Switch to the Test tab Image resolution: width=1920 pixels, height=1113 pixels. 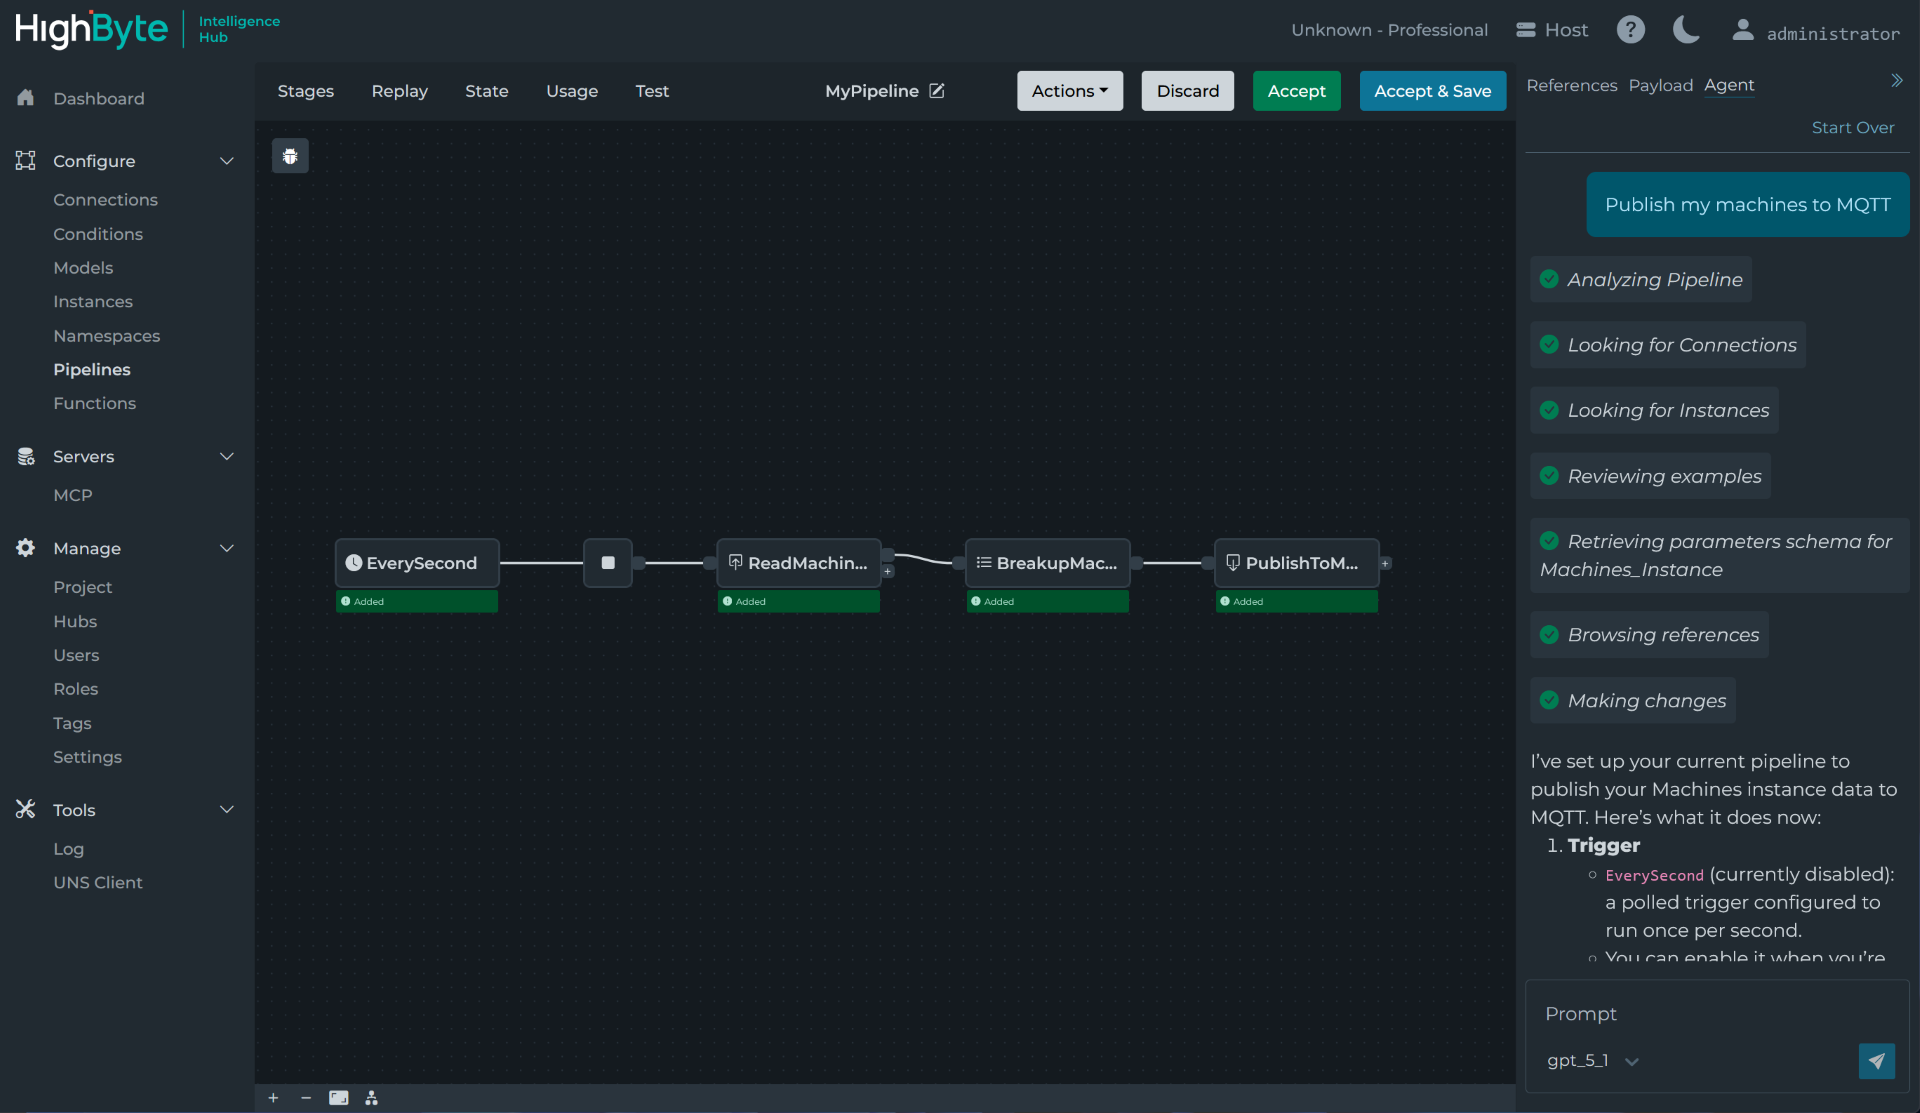(651, 91)
